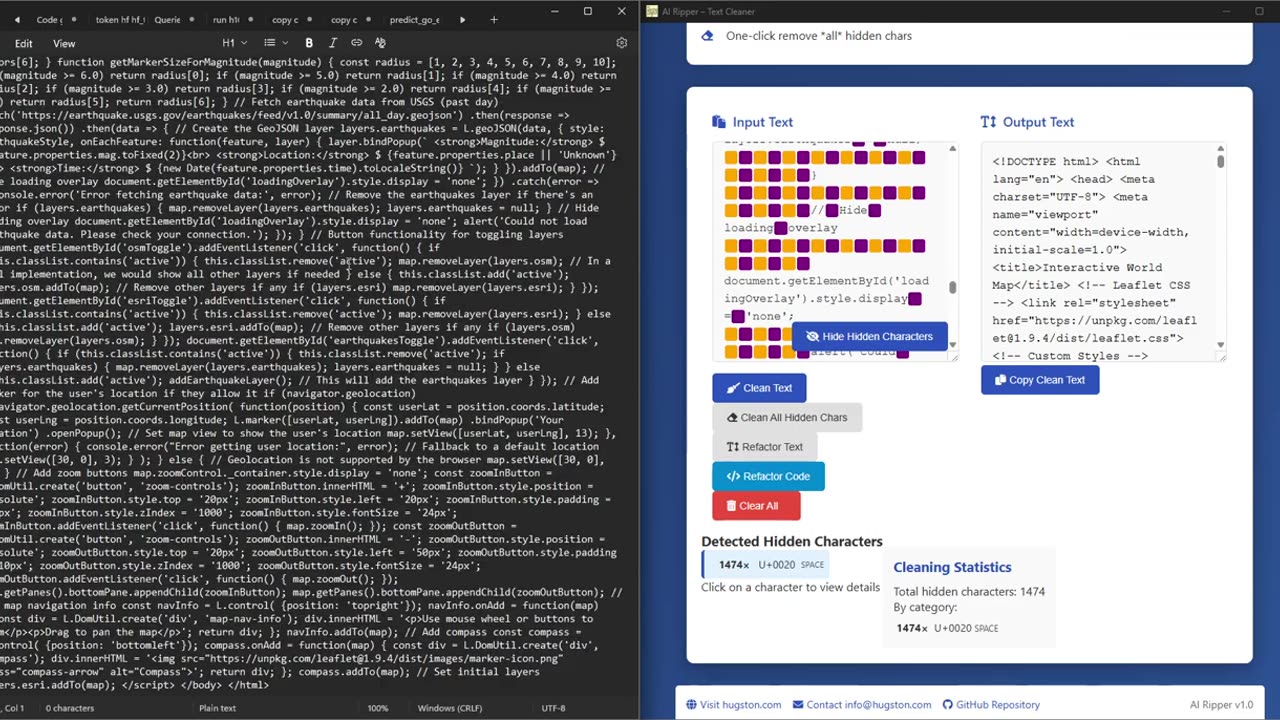Click the Detected Hidden Characters heading
This screenshot has height=720, width=1280.
click(792, 541)
